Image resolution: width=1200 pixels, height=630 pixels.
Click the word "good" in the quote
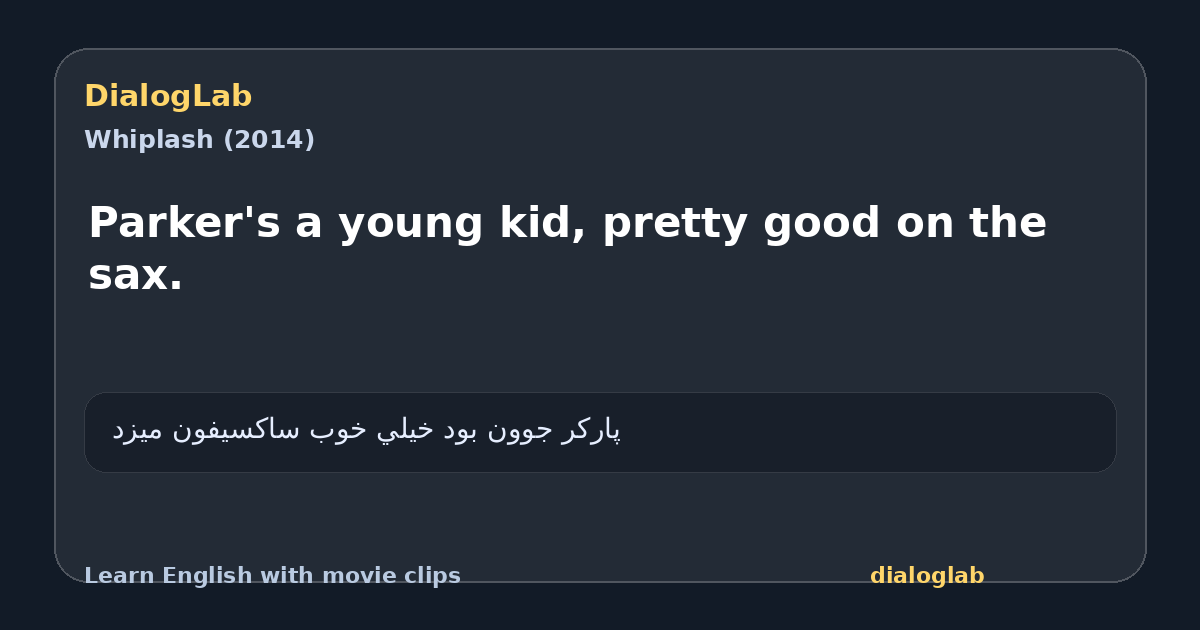pos(822,223)
